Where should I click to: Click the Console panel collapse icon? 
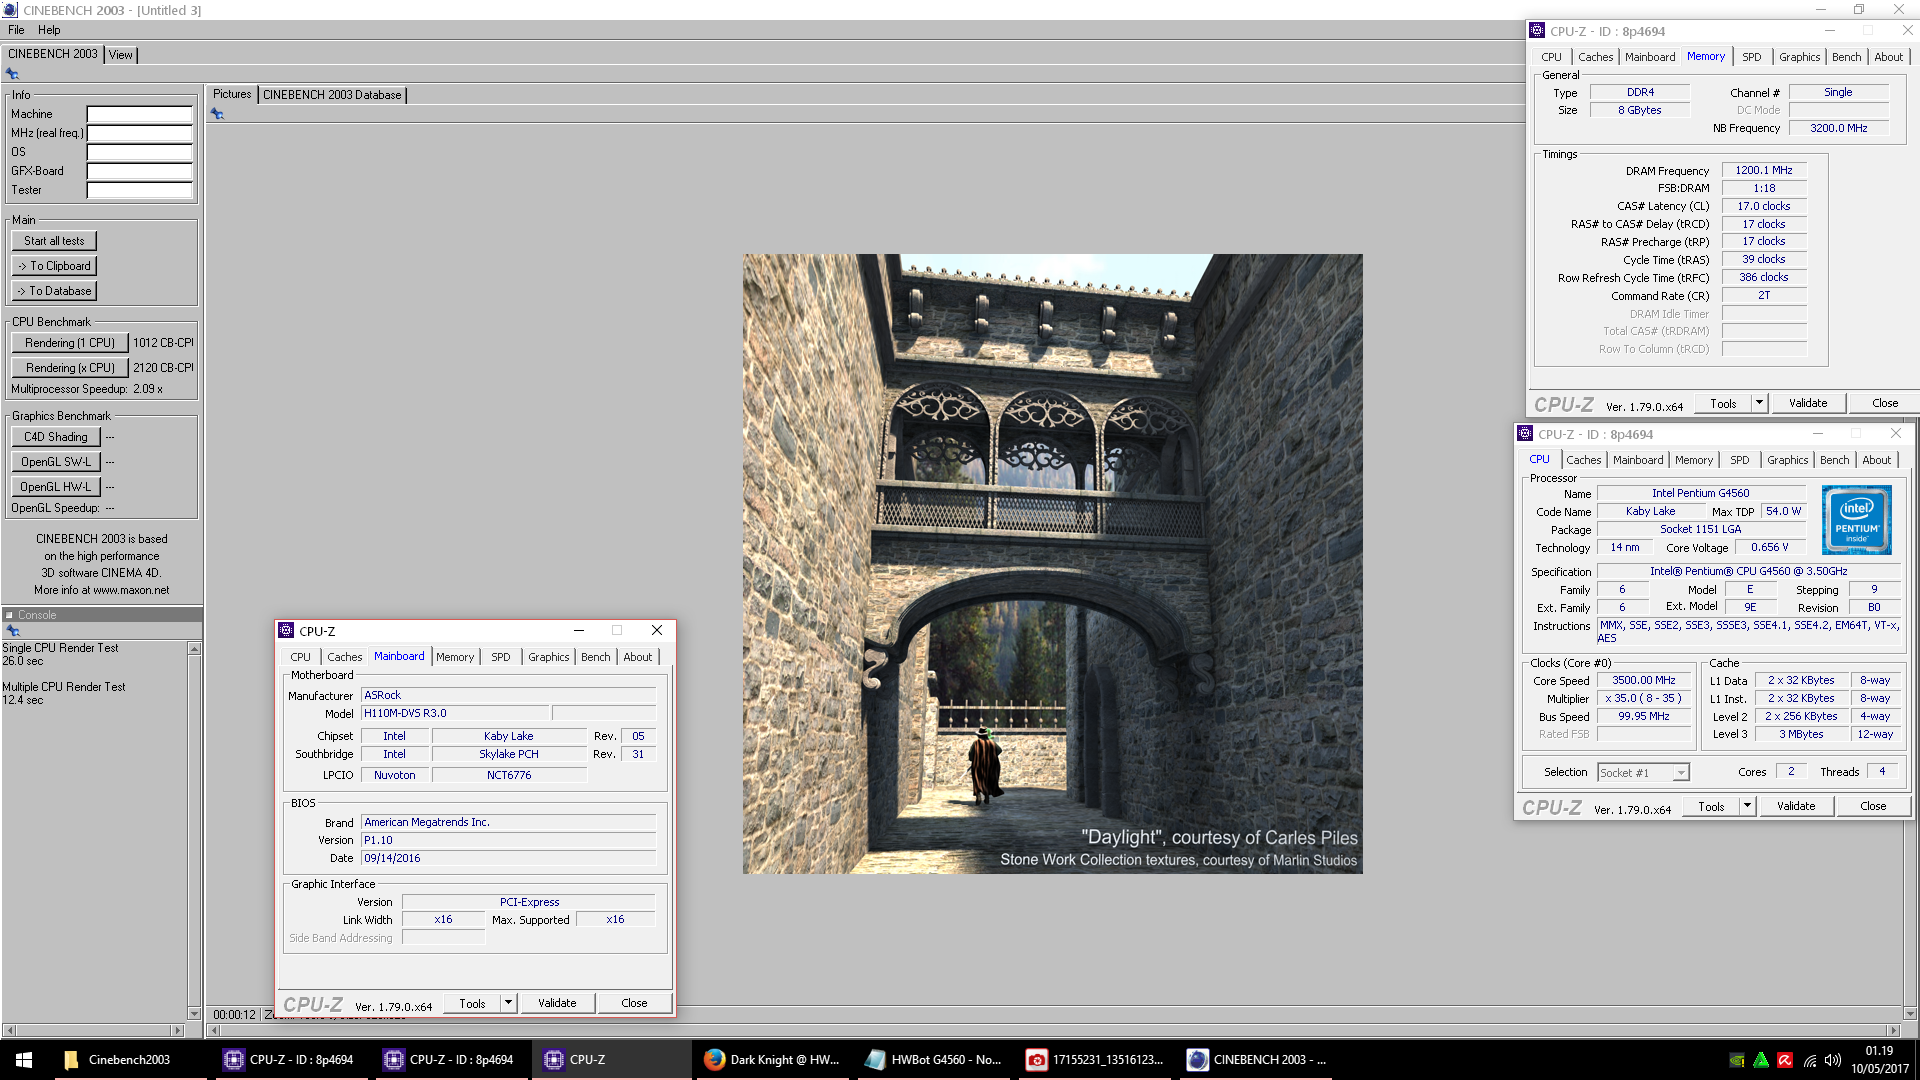(x=10, y=615)
